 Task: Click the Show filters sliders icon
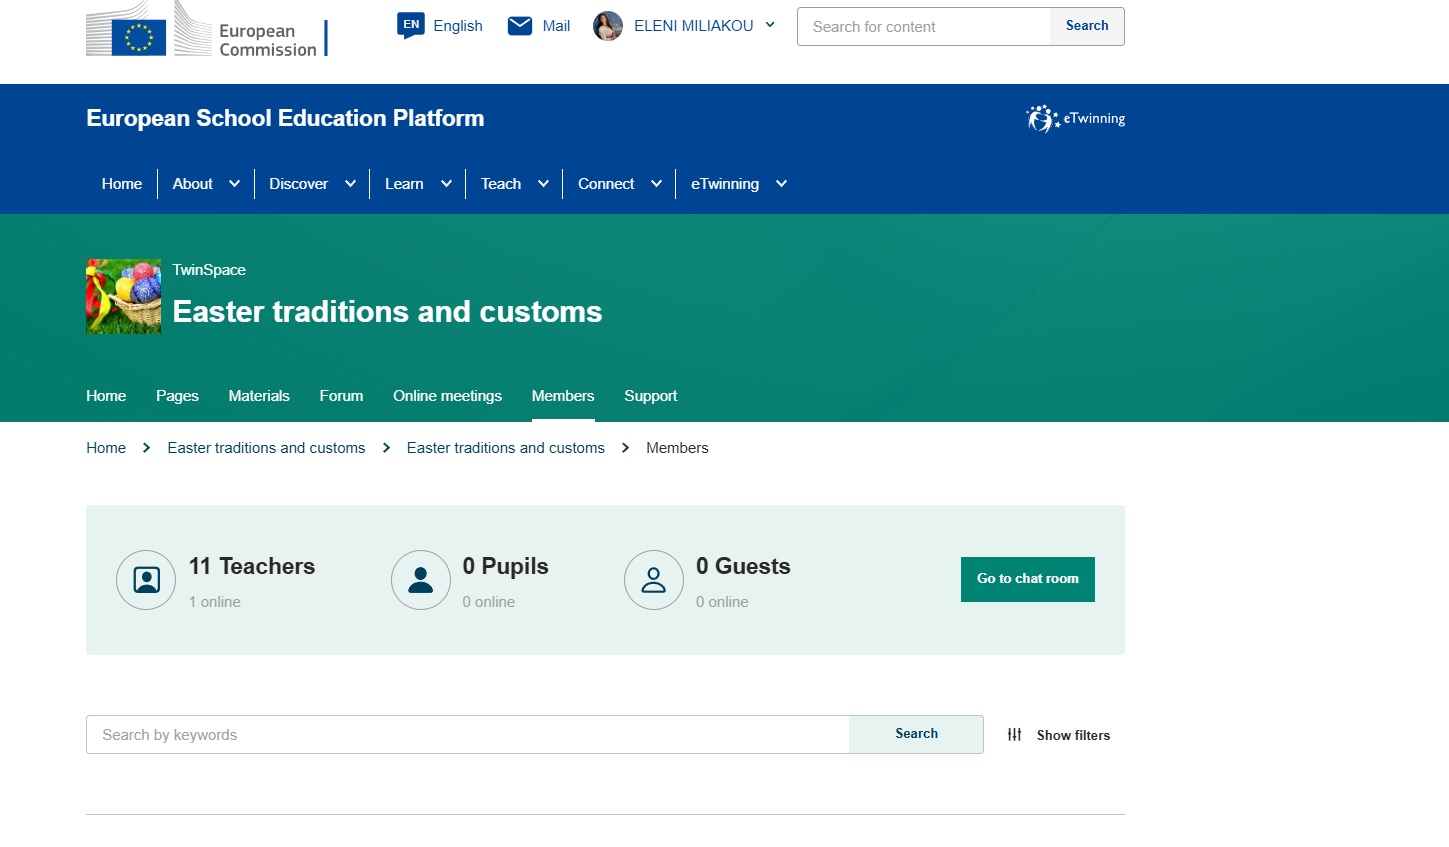tap(1015, 735)
